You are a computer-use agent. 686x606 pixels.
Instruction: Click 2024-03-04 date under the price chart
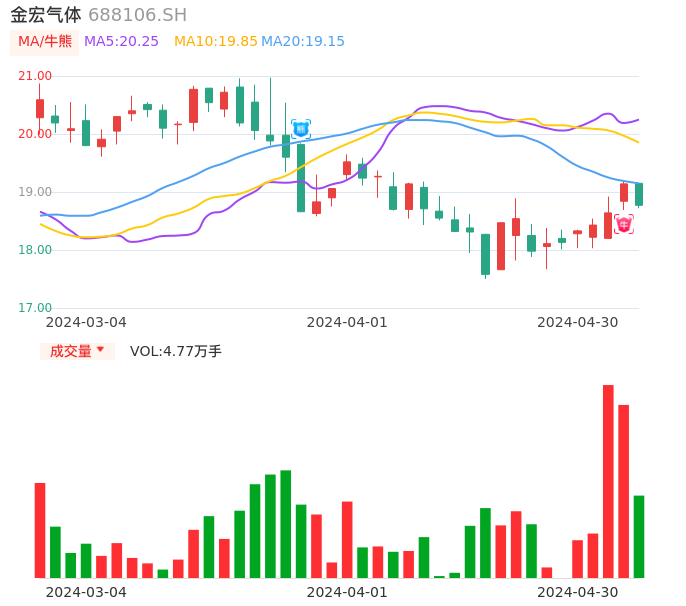[86, 322]
